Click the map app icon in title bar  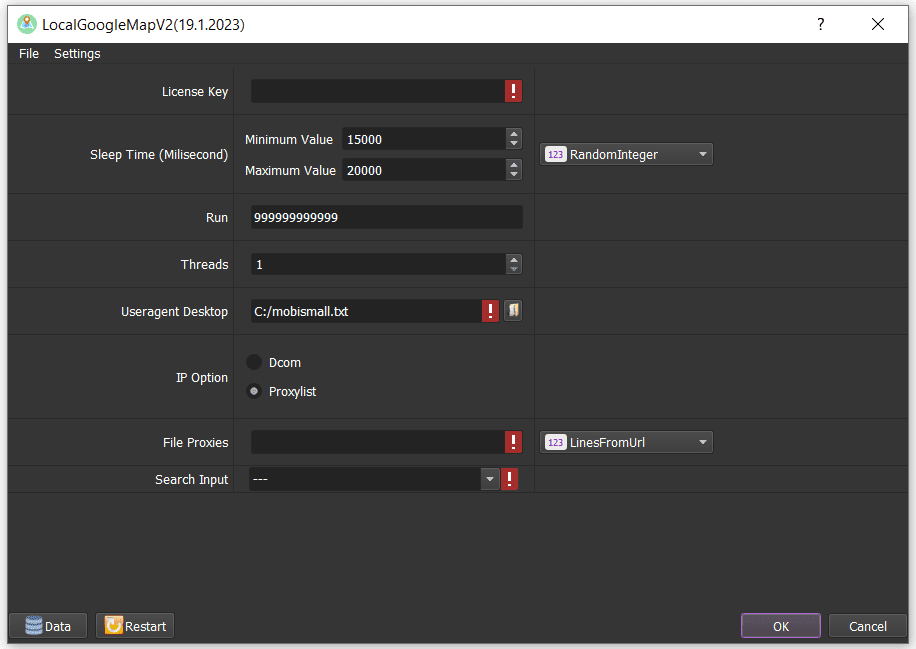(27, 24)
